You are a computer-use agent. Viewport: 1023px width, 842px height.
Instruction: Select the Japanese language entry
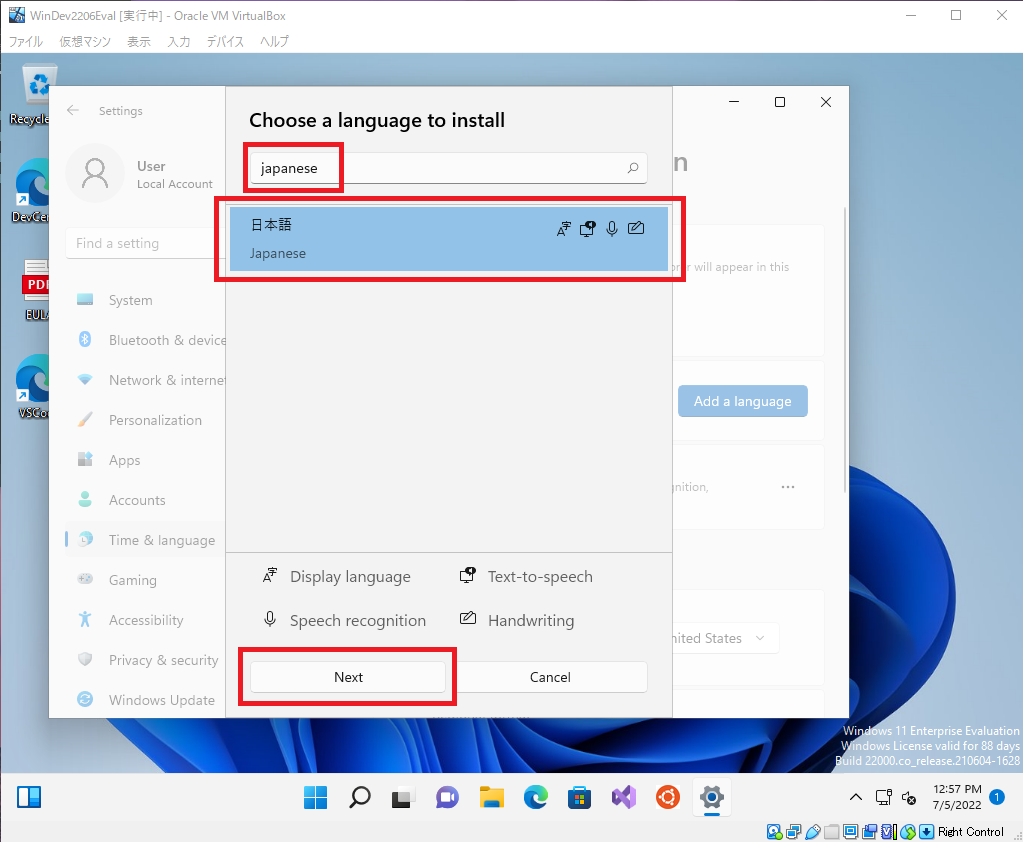point(448,239)
